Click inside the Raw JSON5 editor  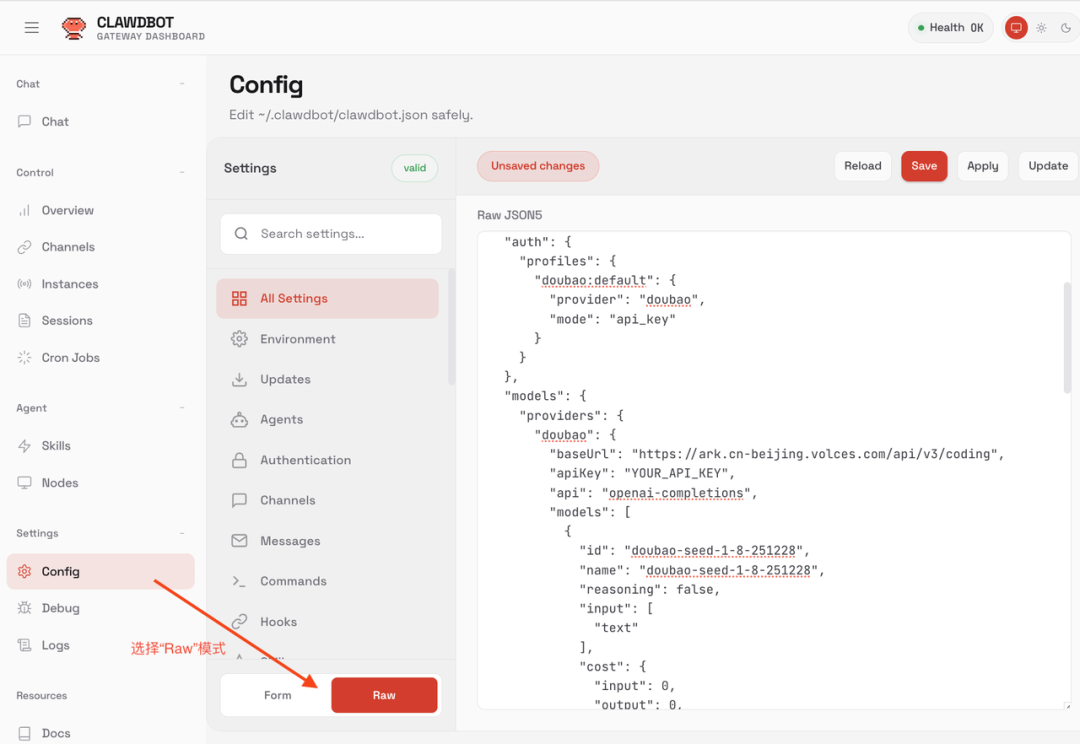pos(774,471)
